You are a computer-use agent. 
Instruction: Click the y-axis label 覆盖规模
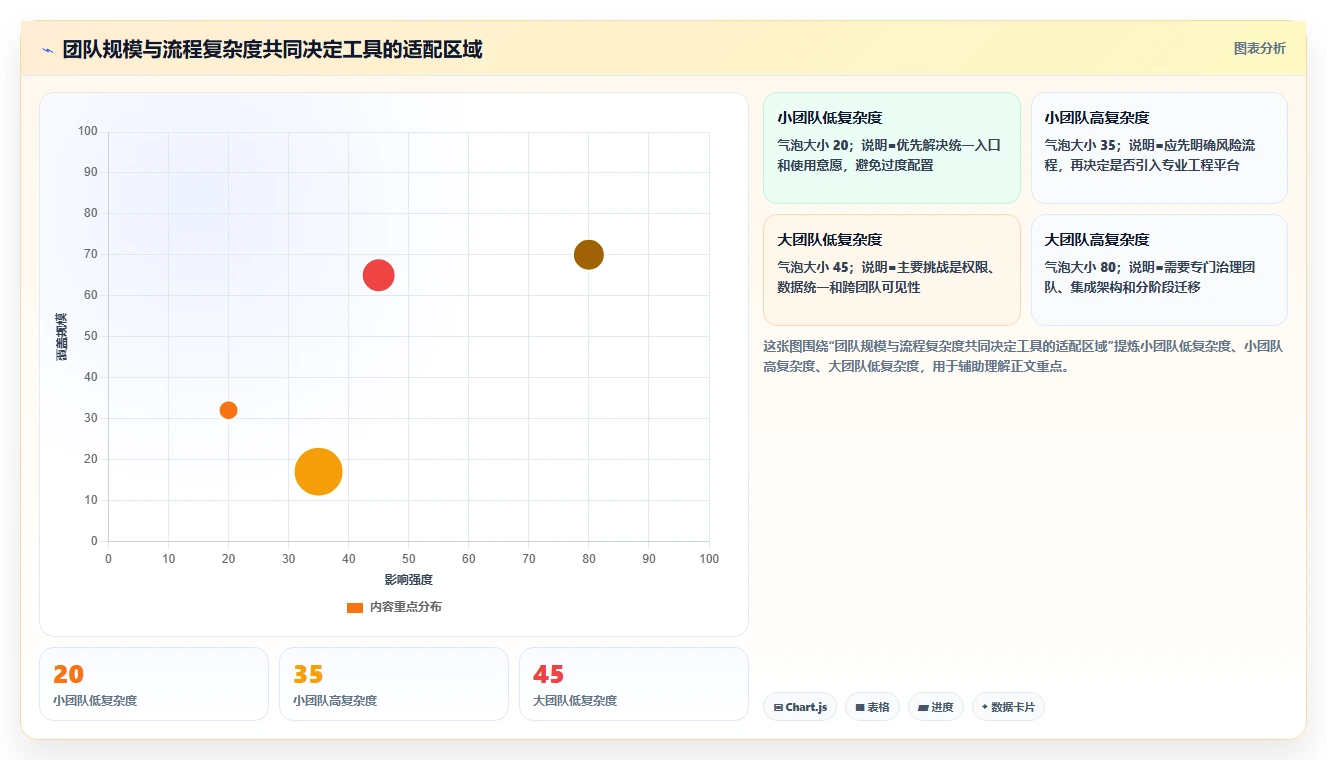click(62, 336)
